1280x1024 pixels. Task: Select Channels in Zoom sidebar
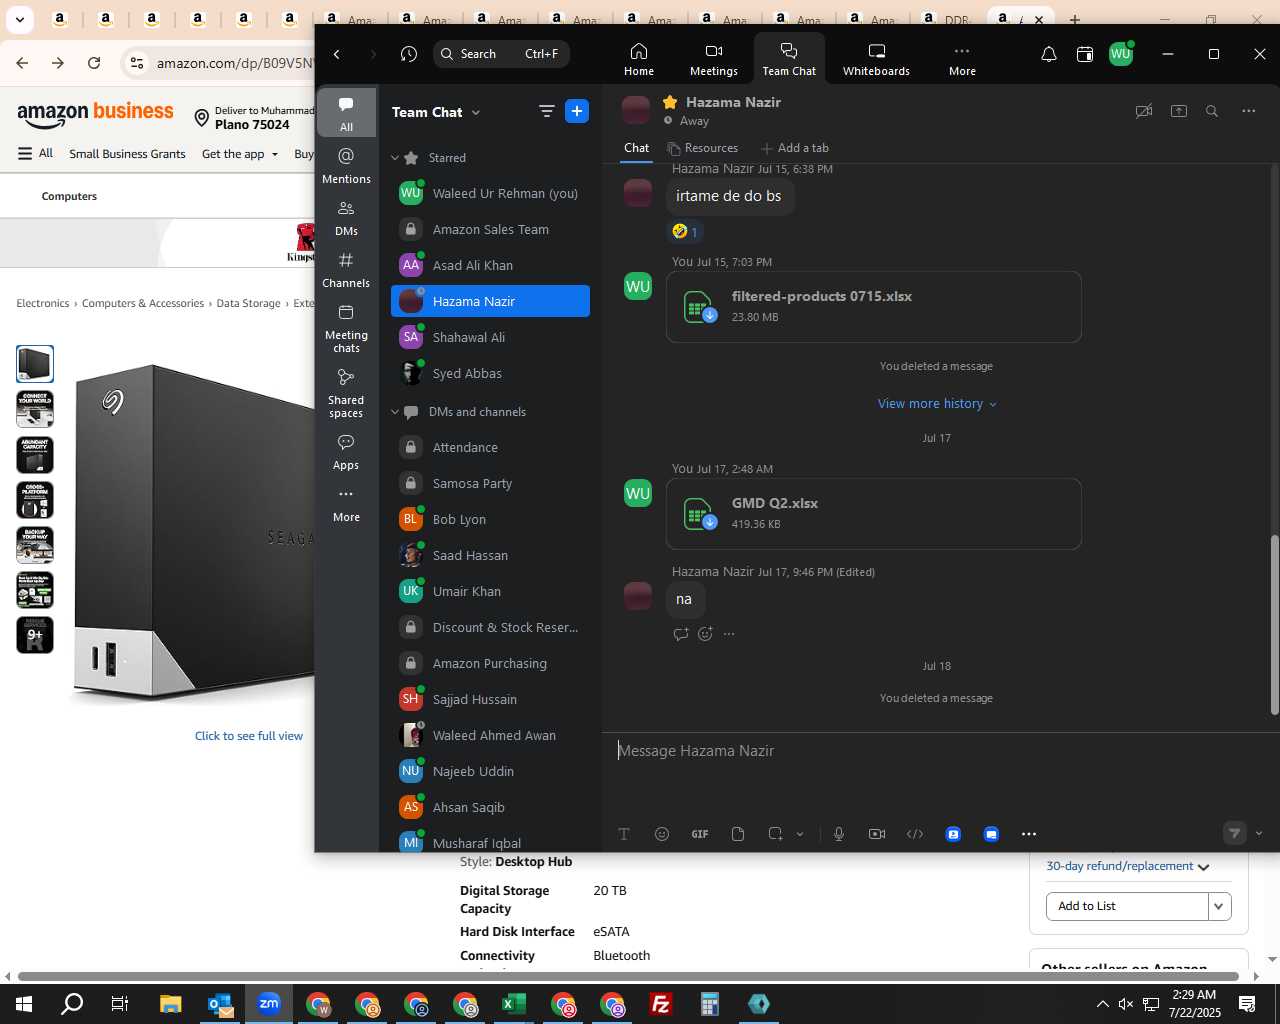[346, 270]
